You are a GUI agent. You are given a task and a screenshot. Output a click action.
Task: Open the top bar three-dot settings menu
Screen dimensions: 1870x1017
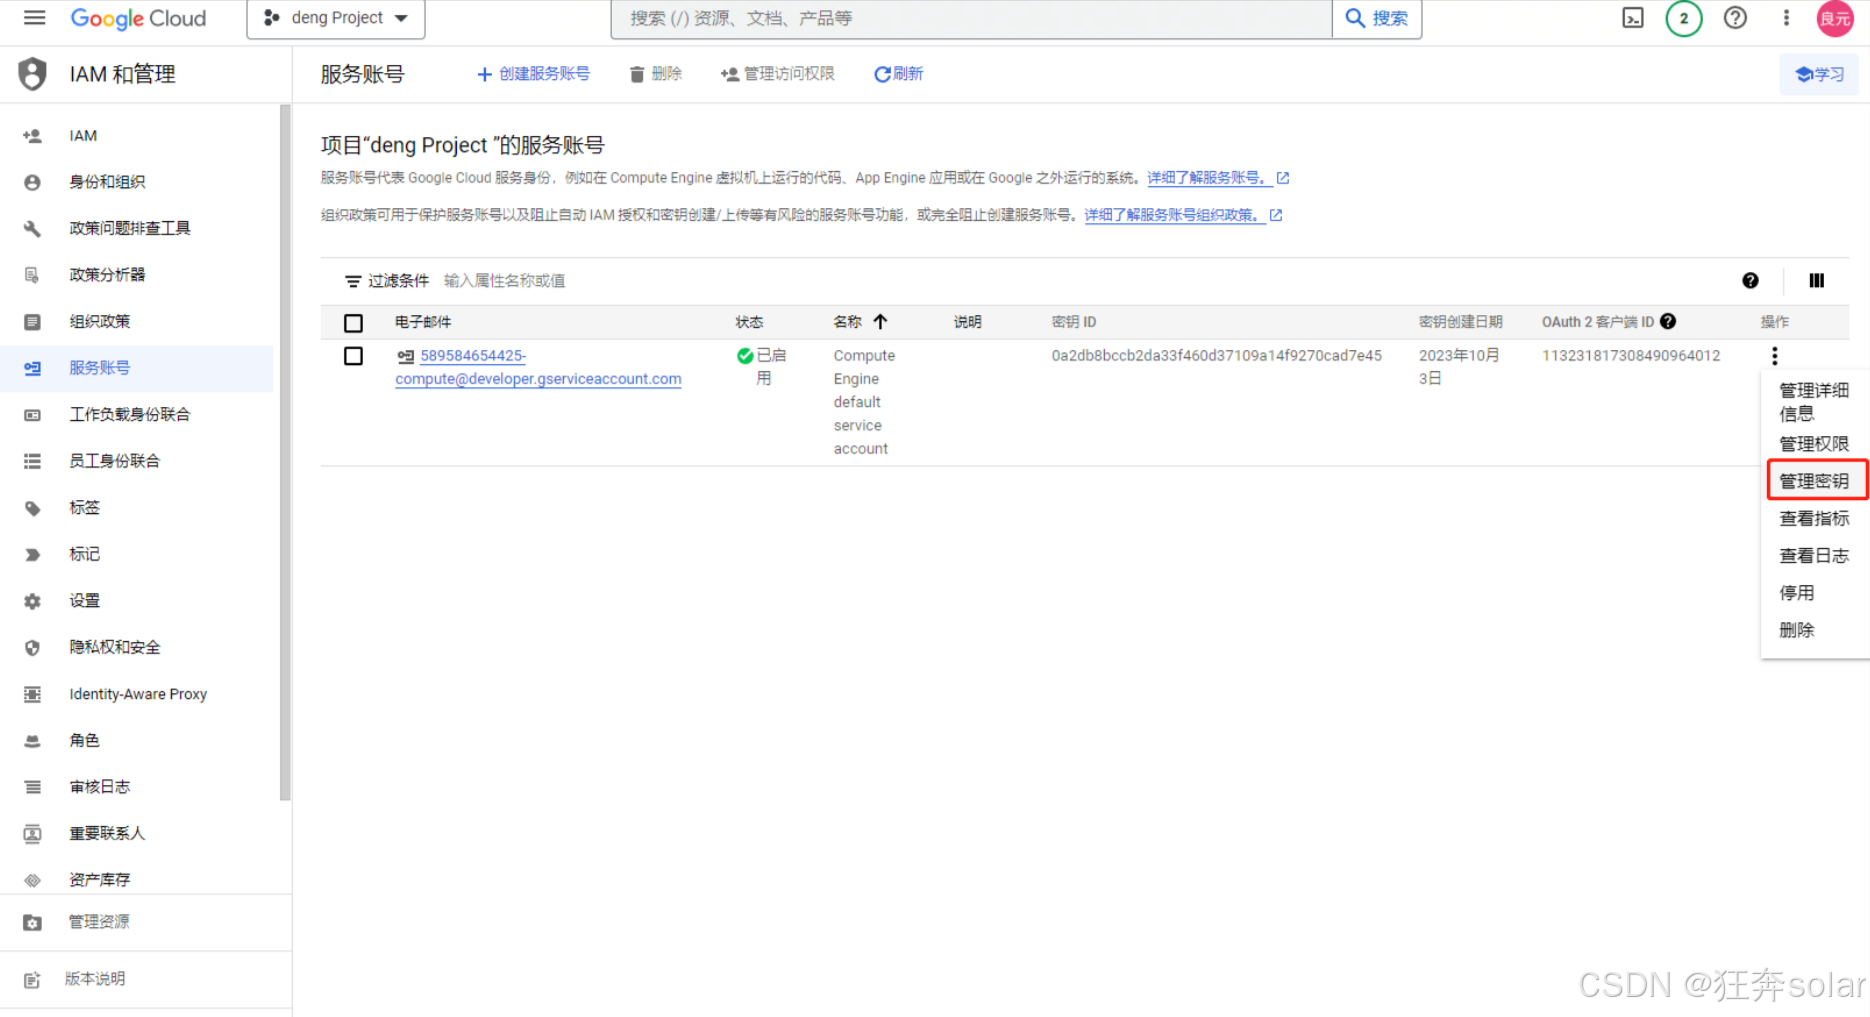pos(1786,18)
